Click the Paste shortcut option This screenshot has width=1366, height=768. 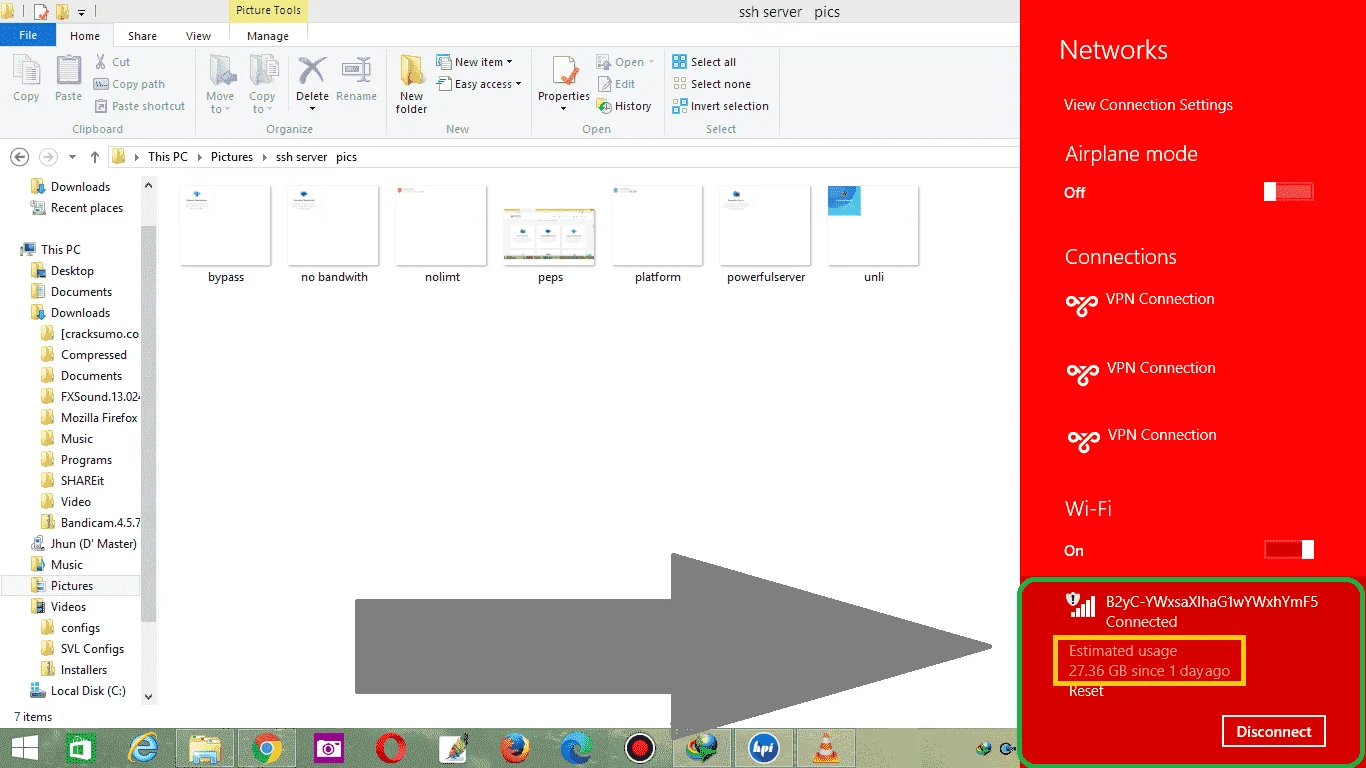[x=140, y=106]
